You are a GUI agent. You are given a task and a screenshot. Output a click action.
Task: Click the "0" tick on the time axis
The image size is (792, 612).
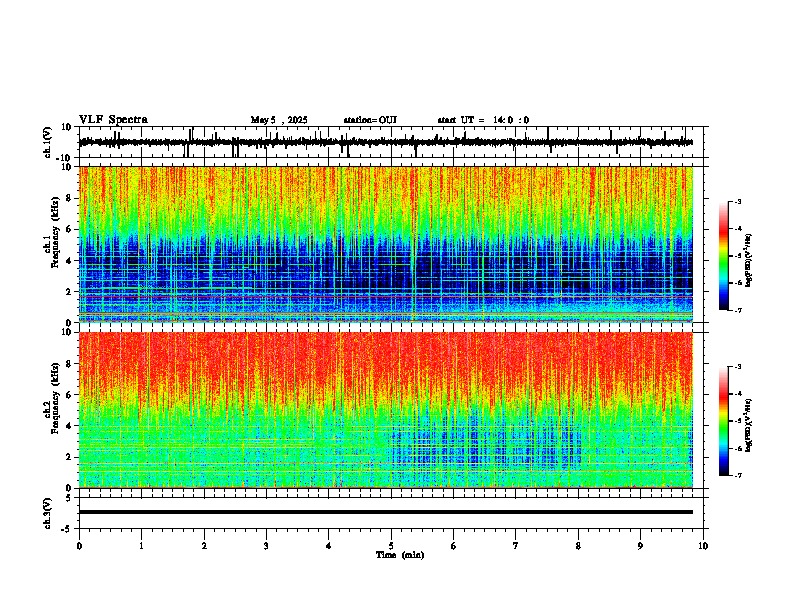[x=79, y=546]
